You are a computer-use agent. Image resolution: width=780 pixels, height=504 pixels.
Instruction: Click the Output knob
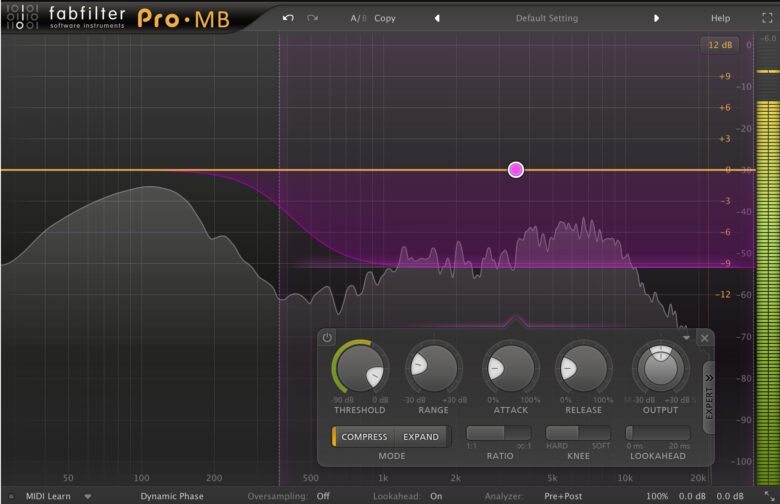click(661, 368)
